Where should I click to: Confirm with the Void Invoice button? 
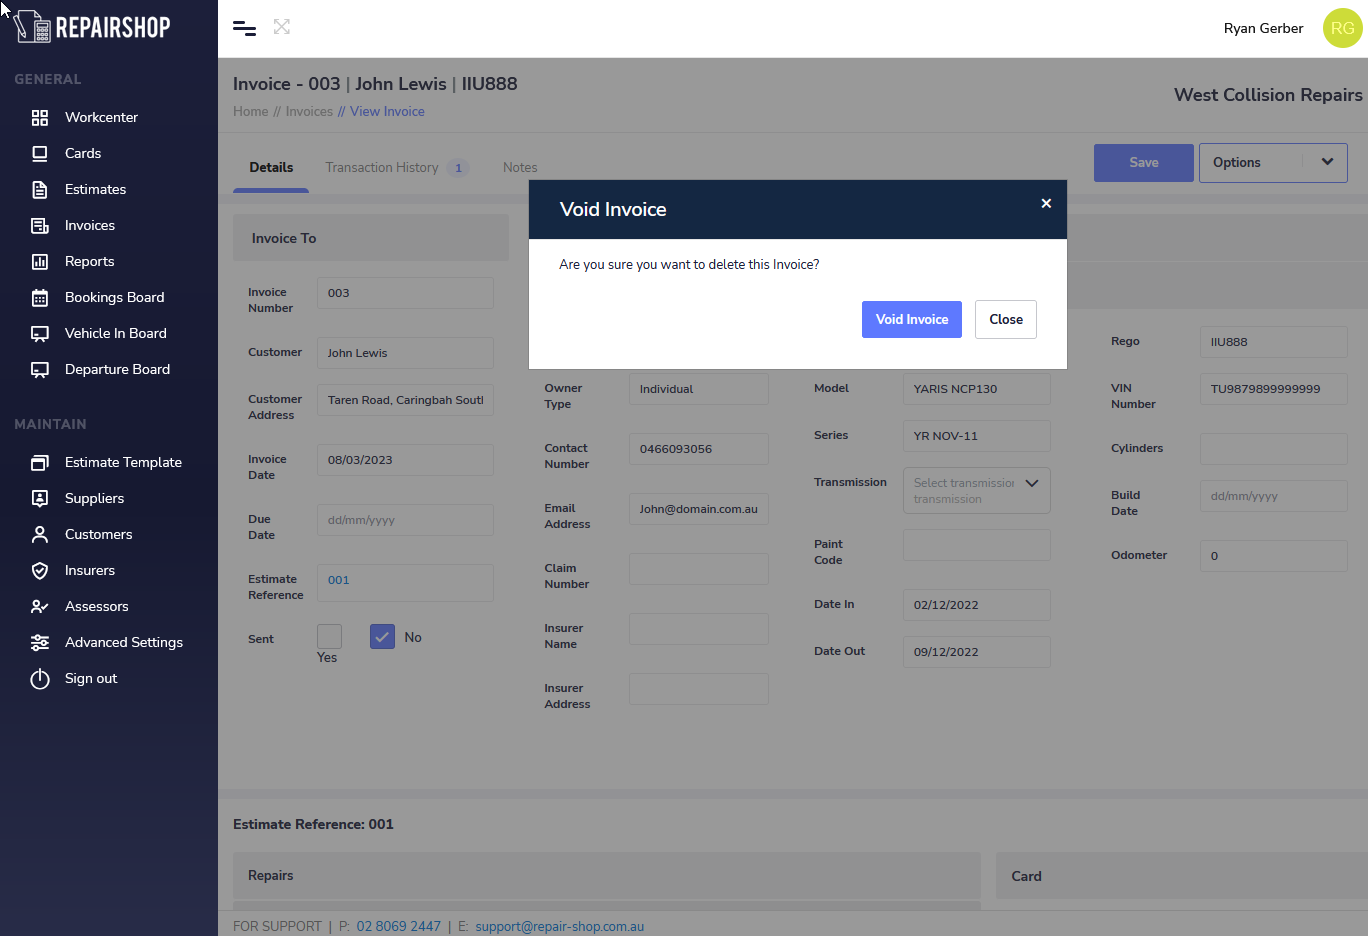pyautogui.click(x=911, y=320)
